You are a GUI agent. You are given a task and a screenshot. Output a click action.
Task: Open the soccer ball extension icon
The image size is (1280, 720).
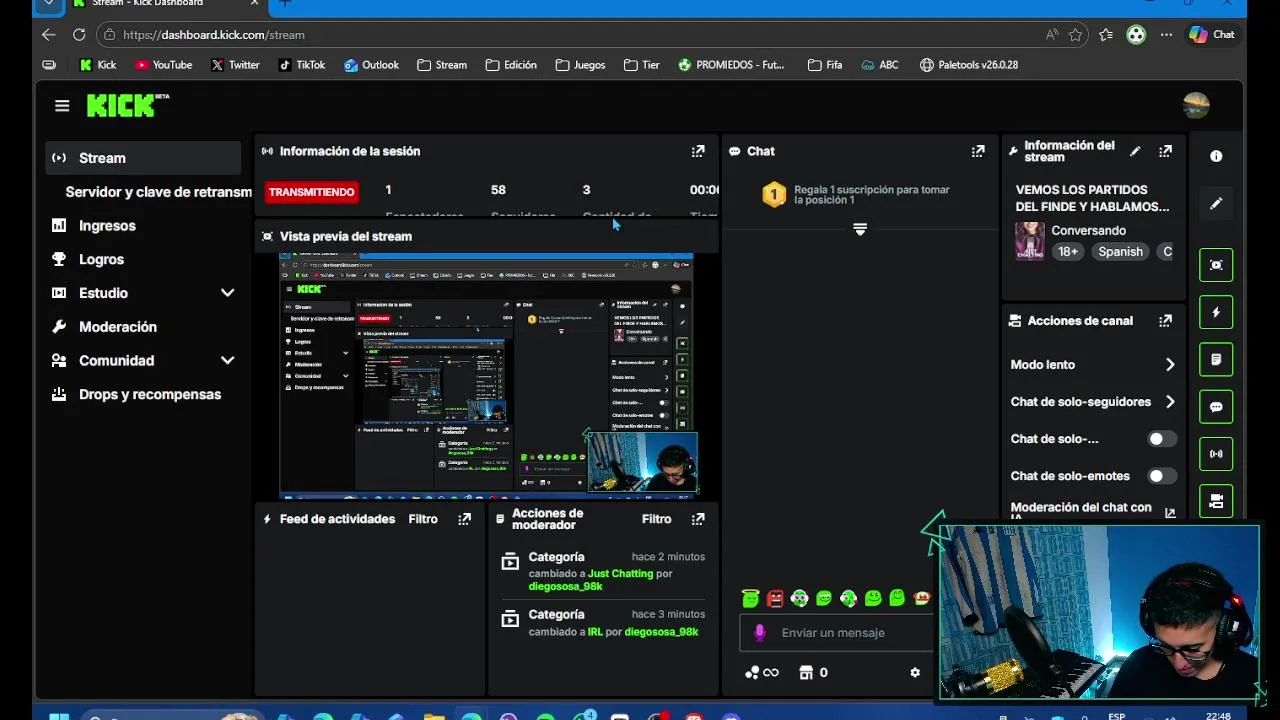coord(1136,35)
